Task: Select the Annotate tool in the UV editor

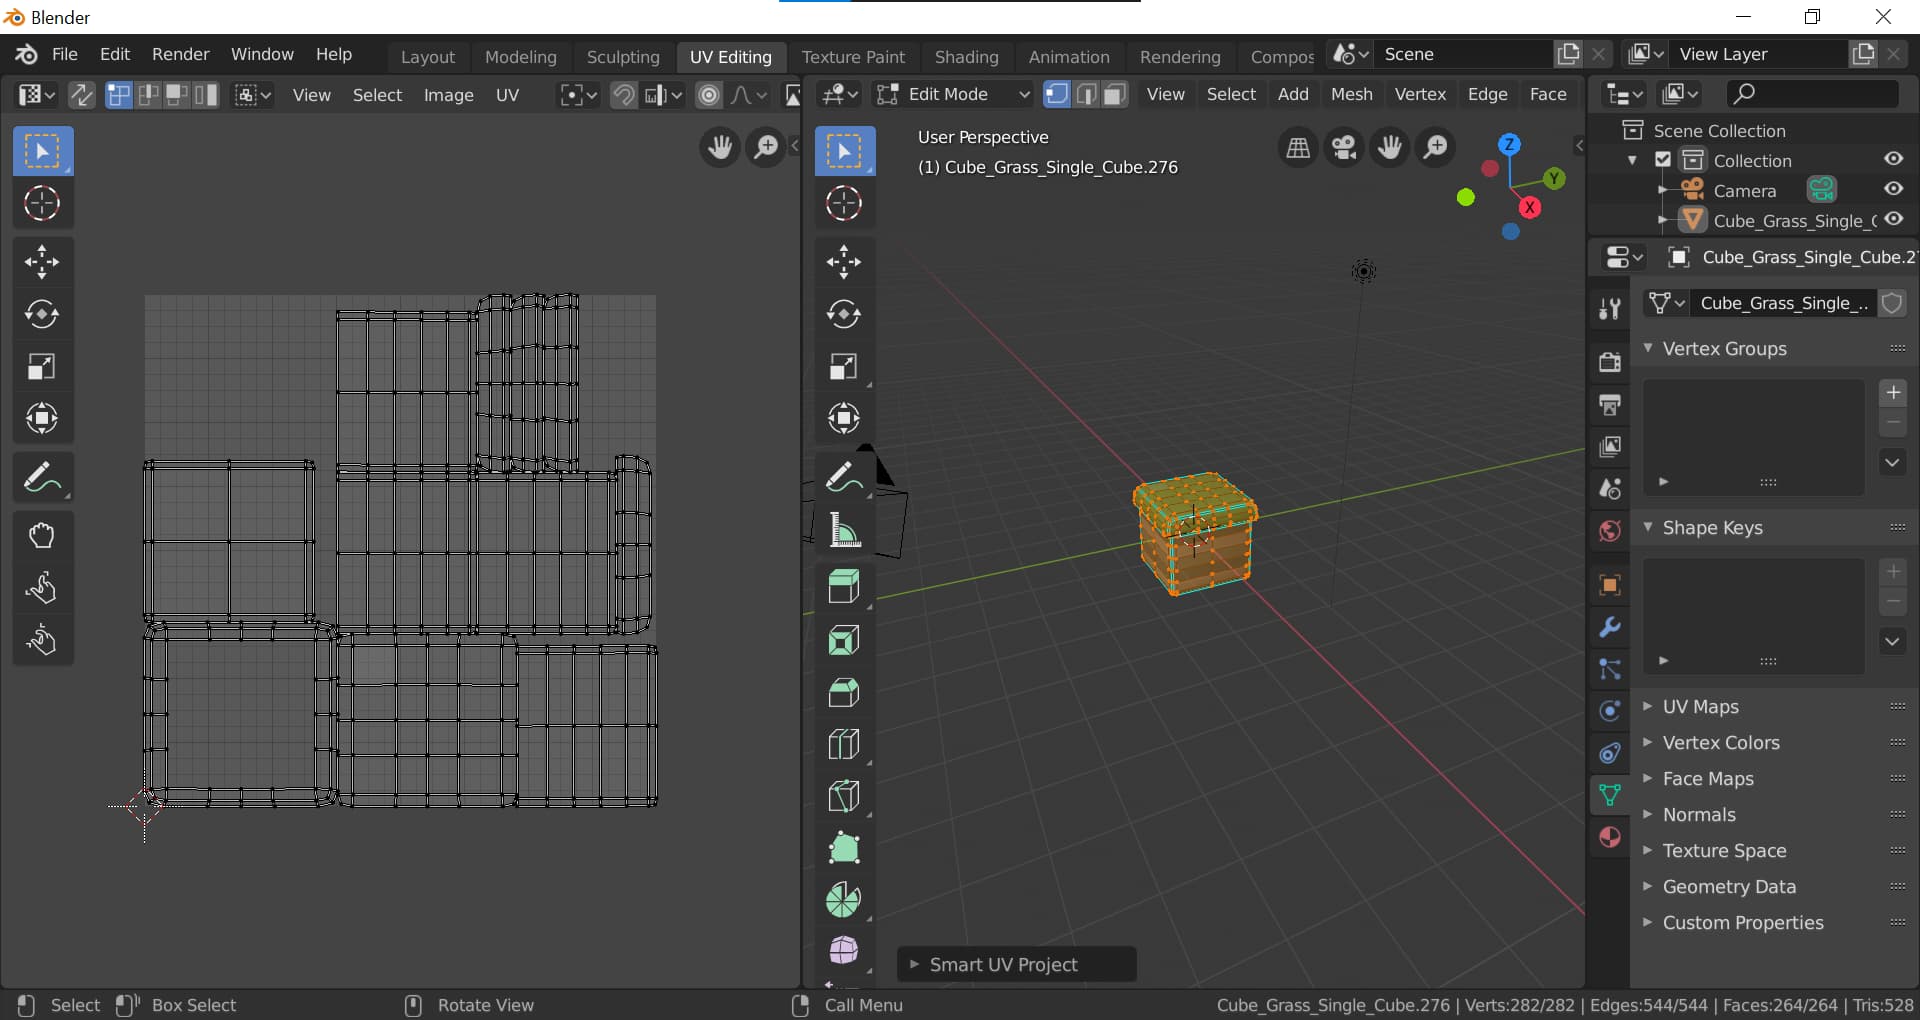Action: coord(42,477)
